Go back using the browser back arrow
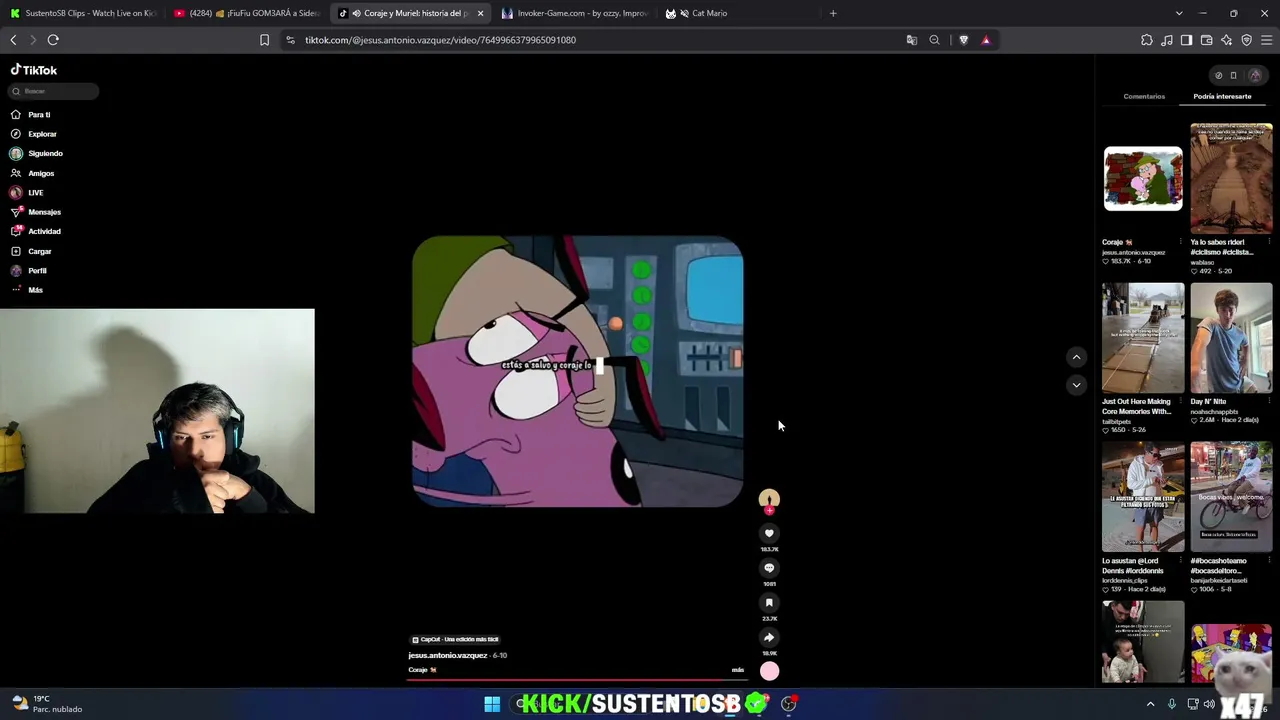1280x720 pixels. pos(13,40)
